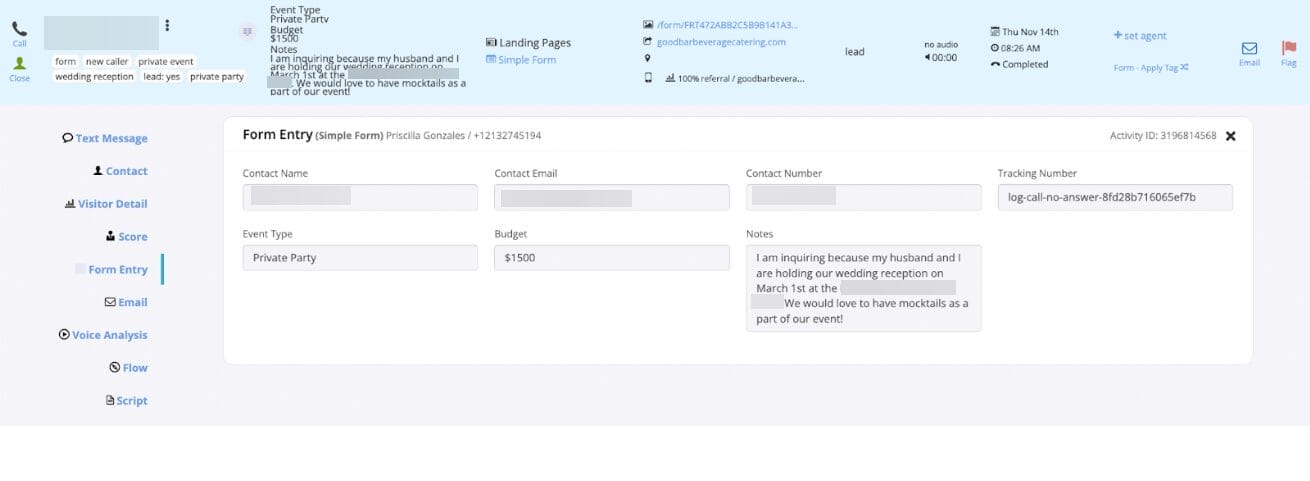
Task: Click the Contact Email field
Action: (612, 197)
